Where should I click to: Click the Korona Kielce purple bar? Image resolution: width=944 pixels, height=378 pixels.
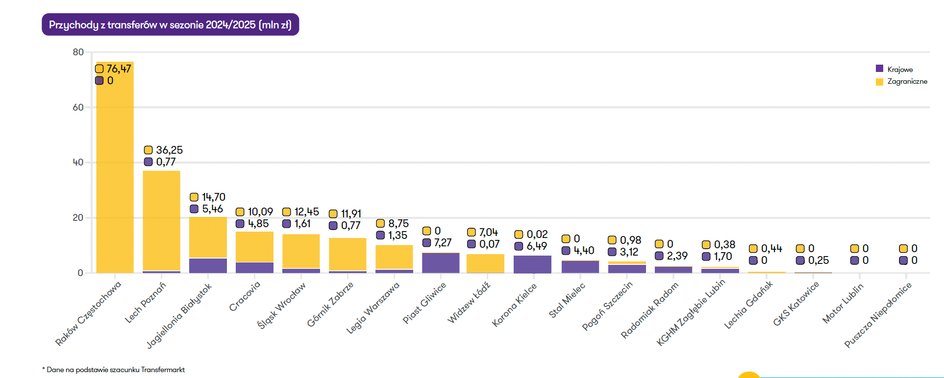[x=533, y=264]
